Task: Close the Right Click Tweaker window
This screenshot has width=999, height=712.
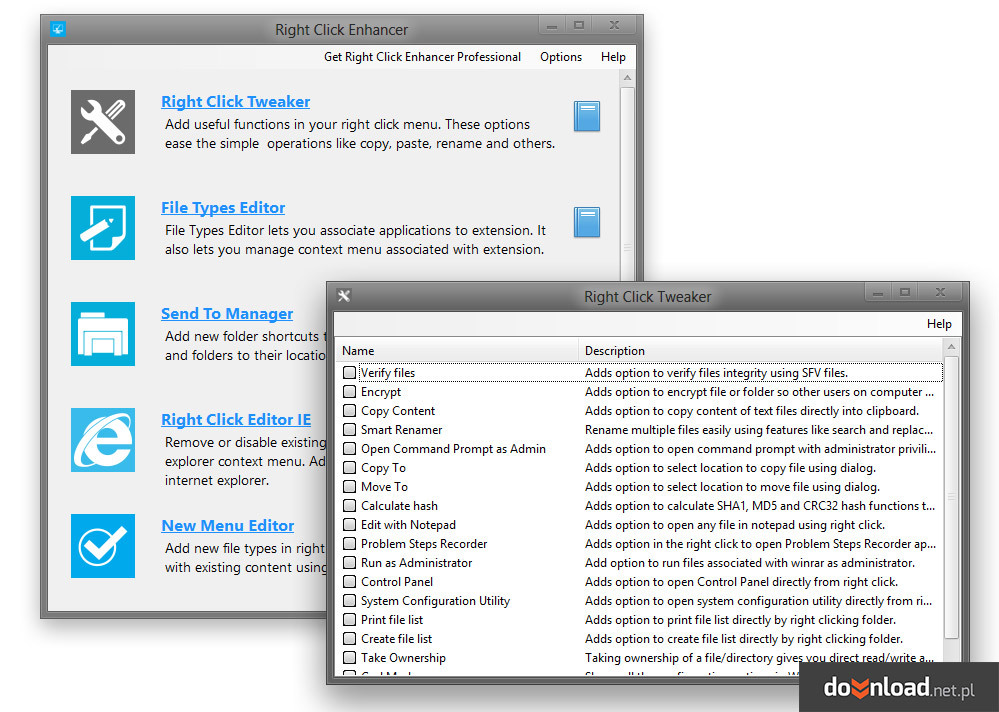Action: [x=940, y=292]
